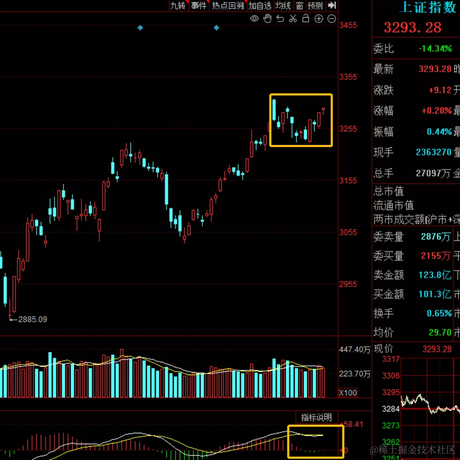460x460 pixels.
Task: Click the second blue diamond event marker
Action: point(216,28)
